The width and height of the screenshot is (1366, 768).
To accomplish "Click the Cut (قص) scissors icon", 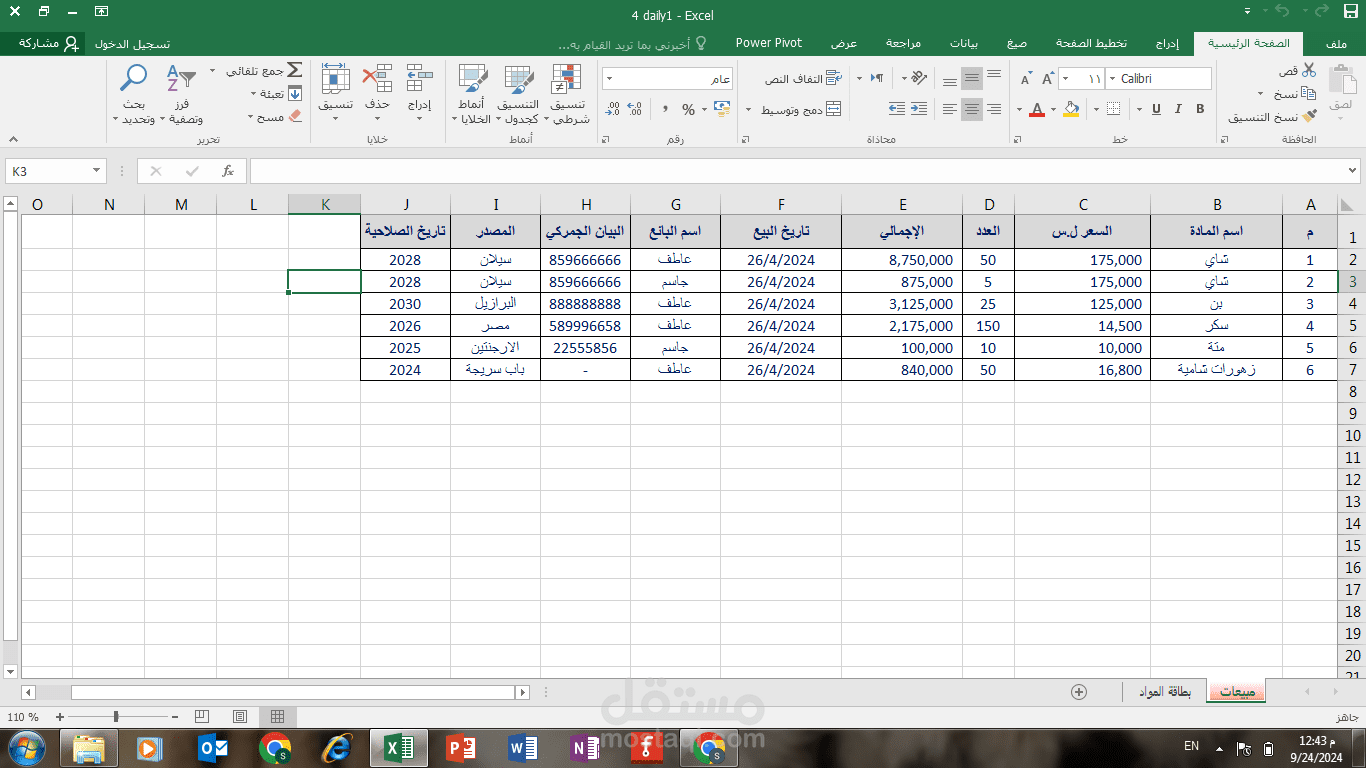I will point(1309,70).
